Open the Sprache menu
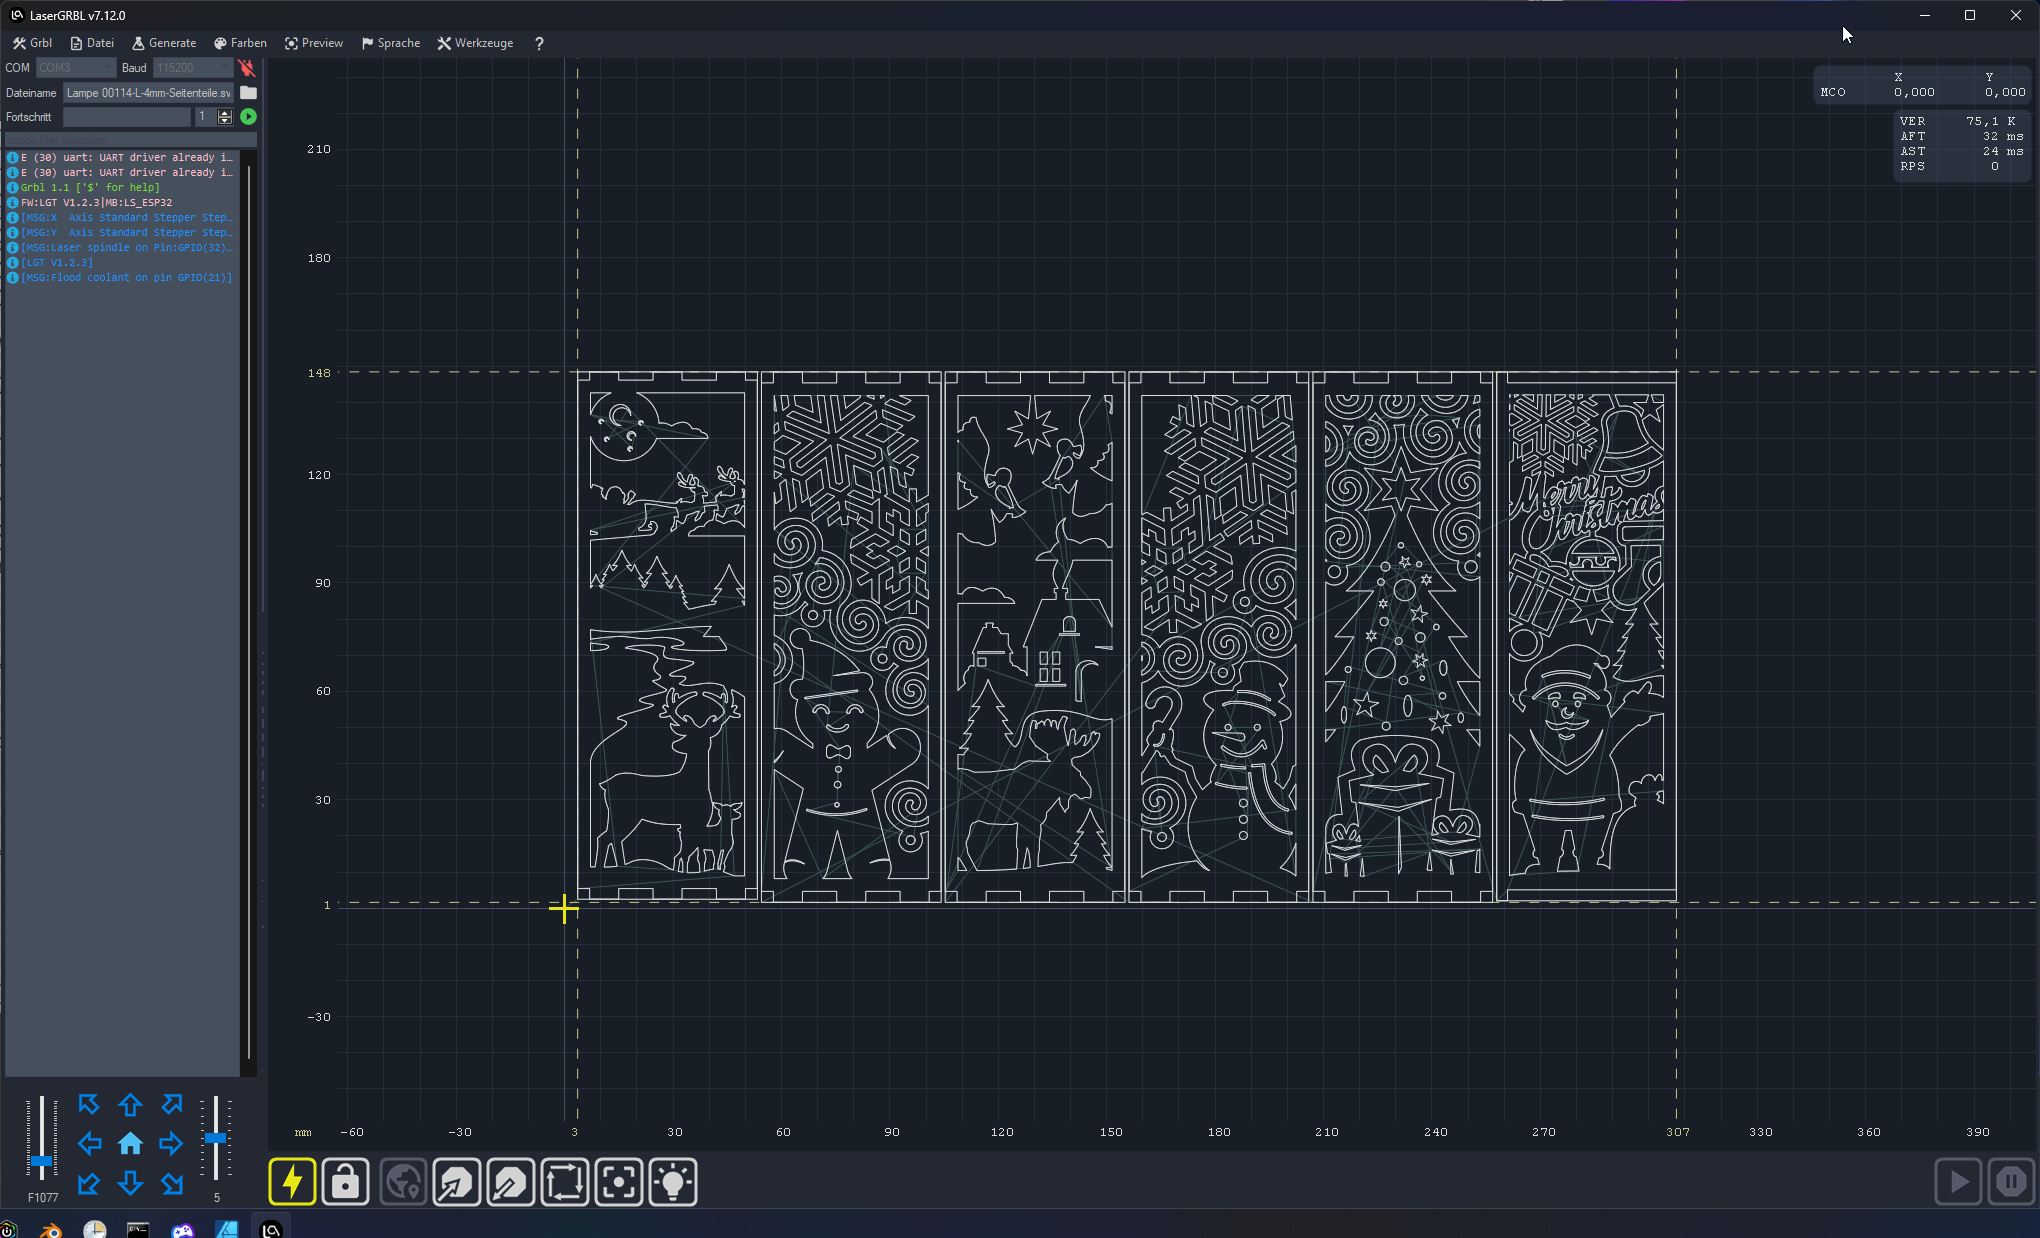This screenshot has height=1238, width=2040. pyautogui.click(x=391, y=43)
